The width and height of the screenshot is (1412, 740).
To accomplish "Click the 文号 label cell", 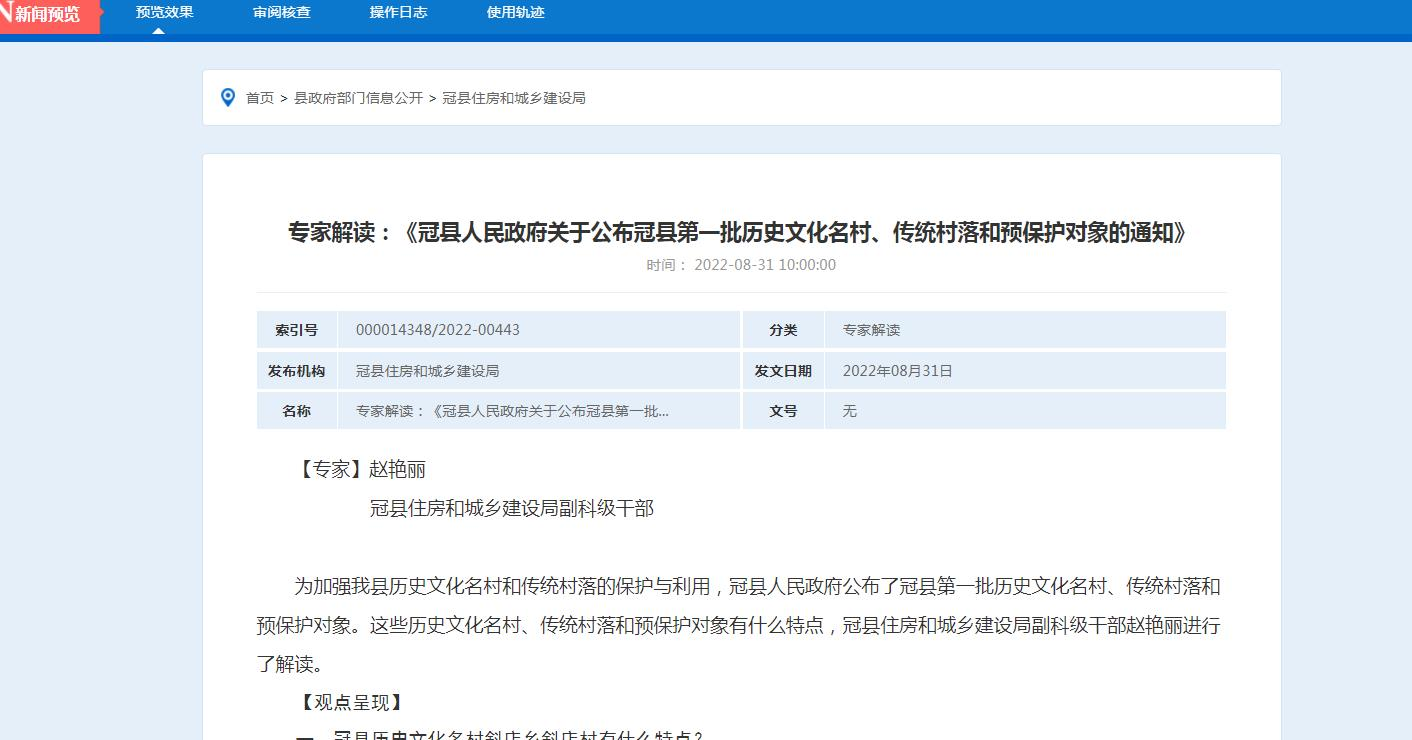I will pyautogui.click(x=783, y=411).
